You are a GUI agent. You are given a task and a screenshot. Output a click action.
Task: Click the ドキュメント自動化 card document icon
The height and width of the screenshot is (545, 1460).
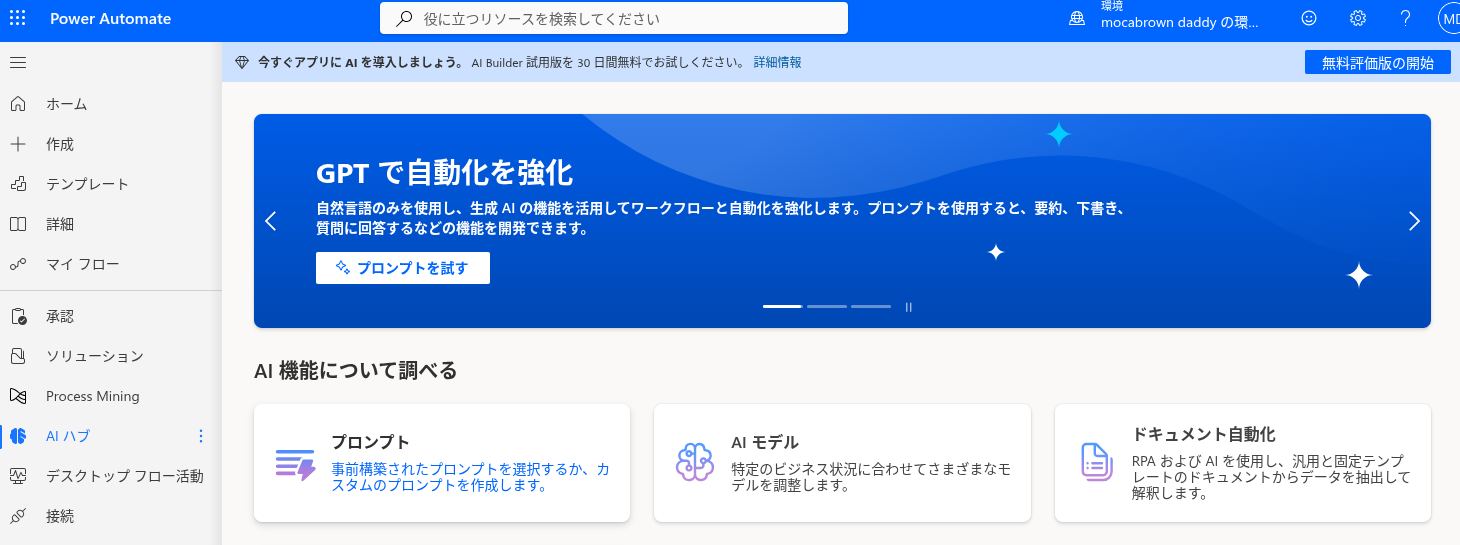1097,462
